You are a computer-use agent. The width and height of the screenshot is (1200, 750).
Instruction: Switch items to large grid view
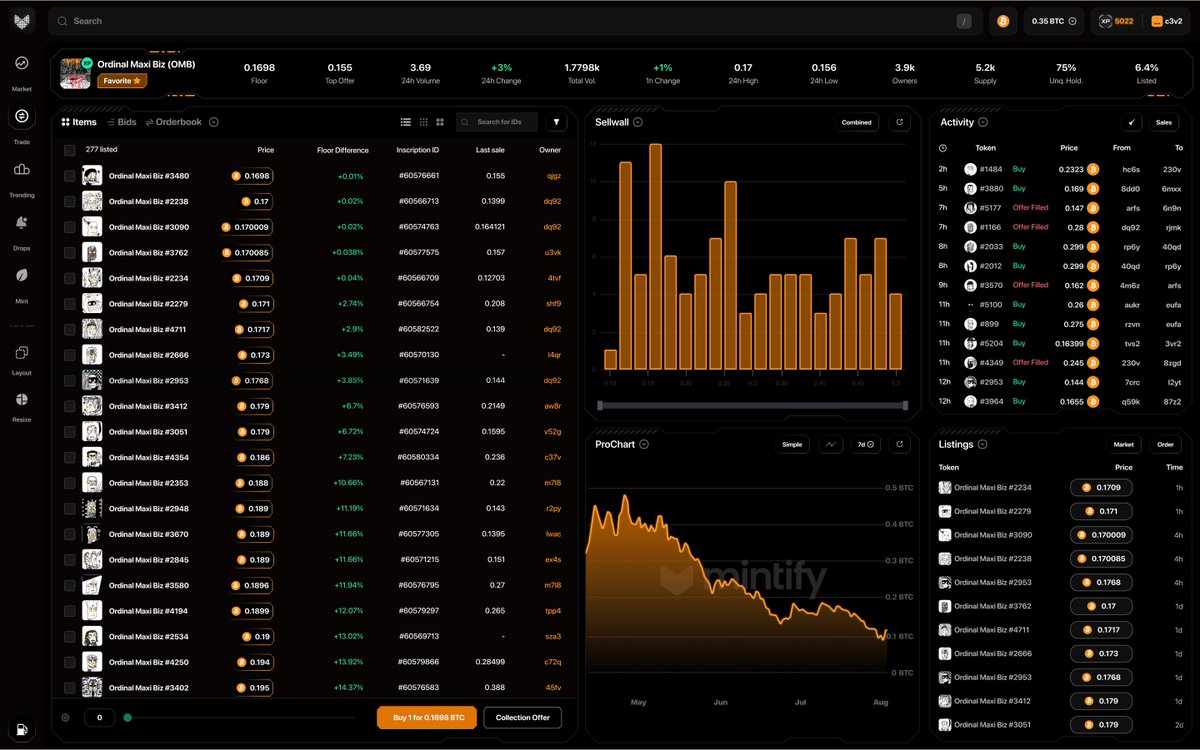coord(441,122)
